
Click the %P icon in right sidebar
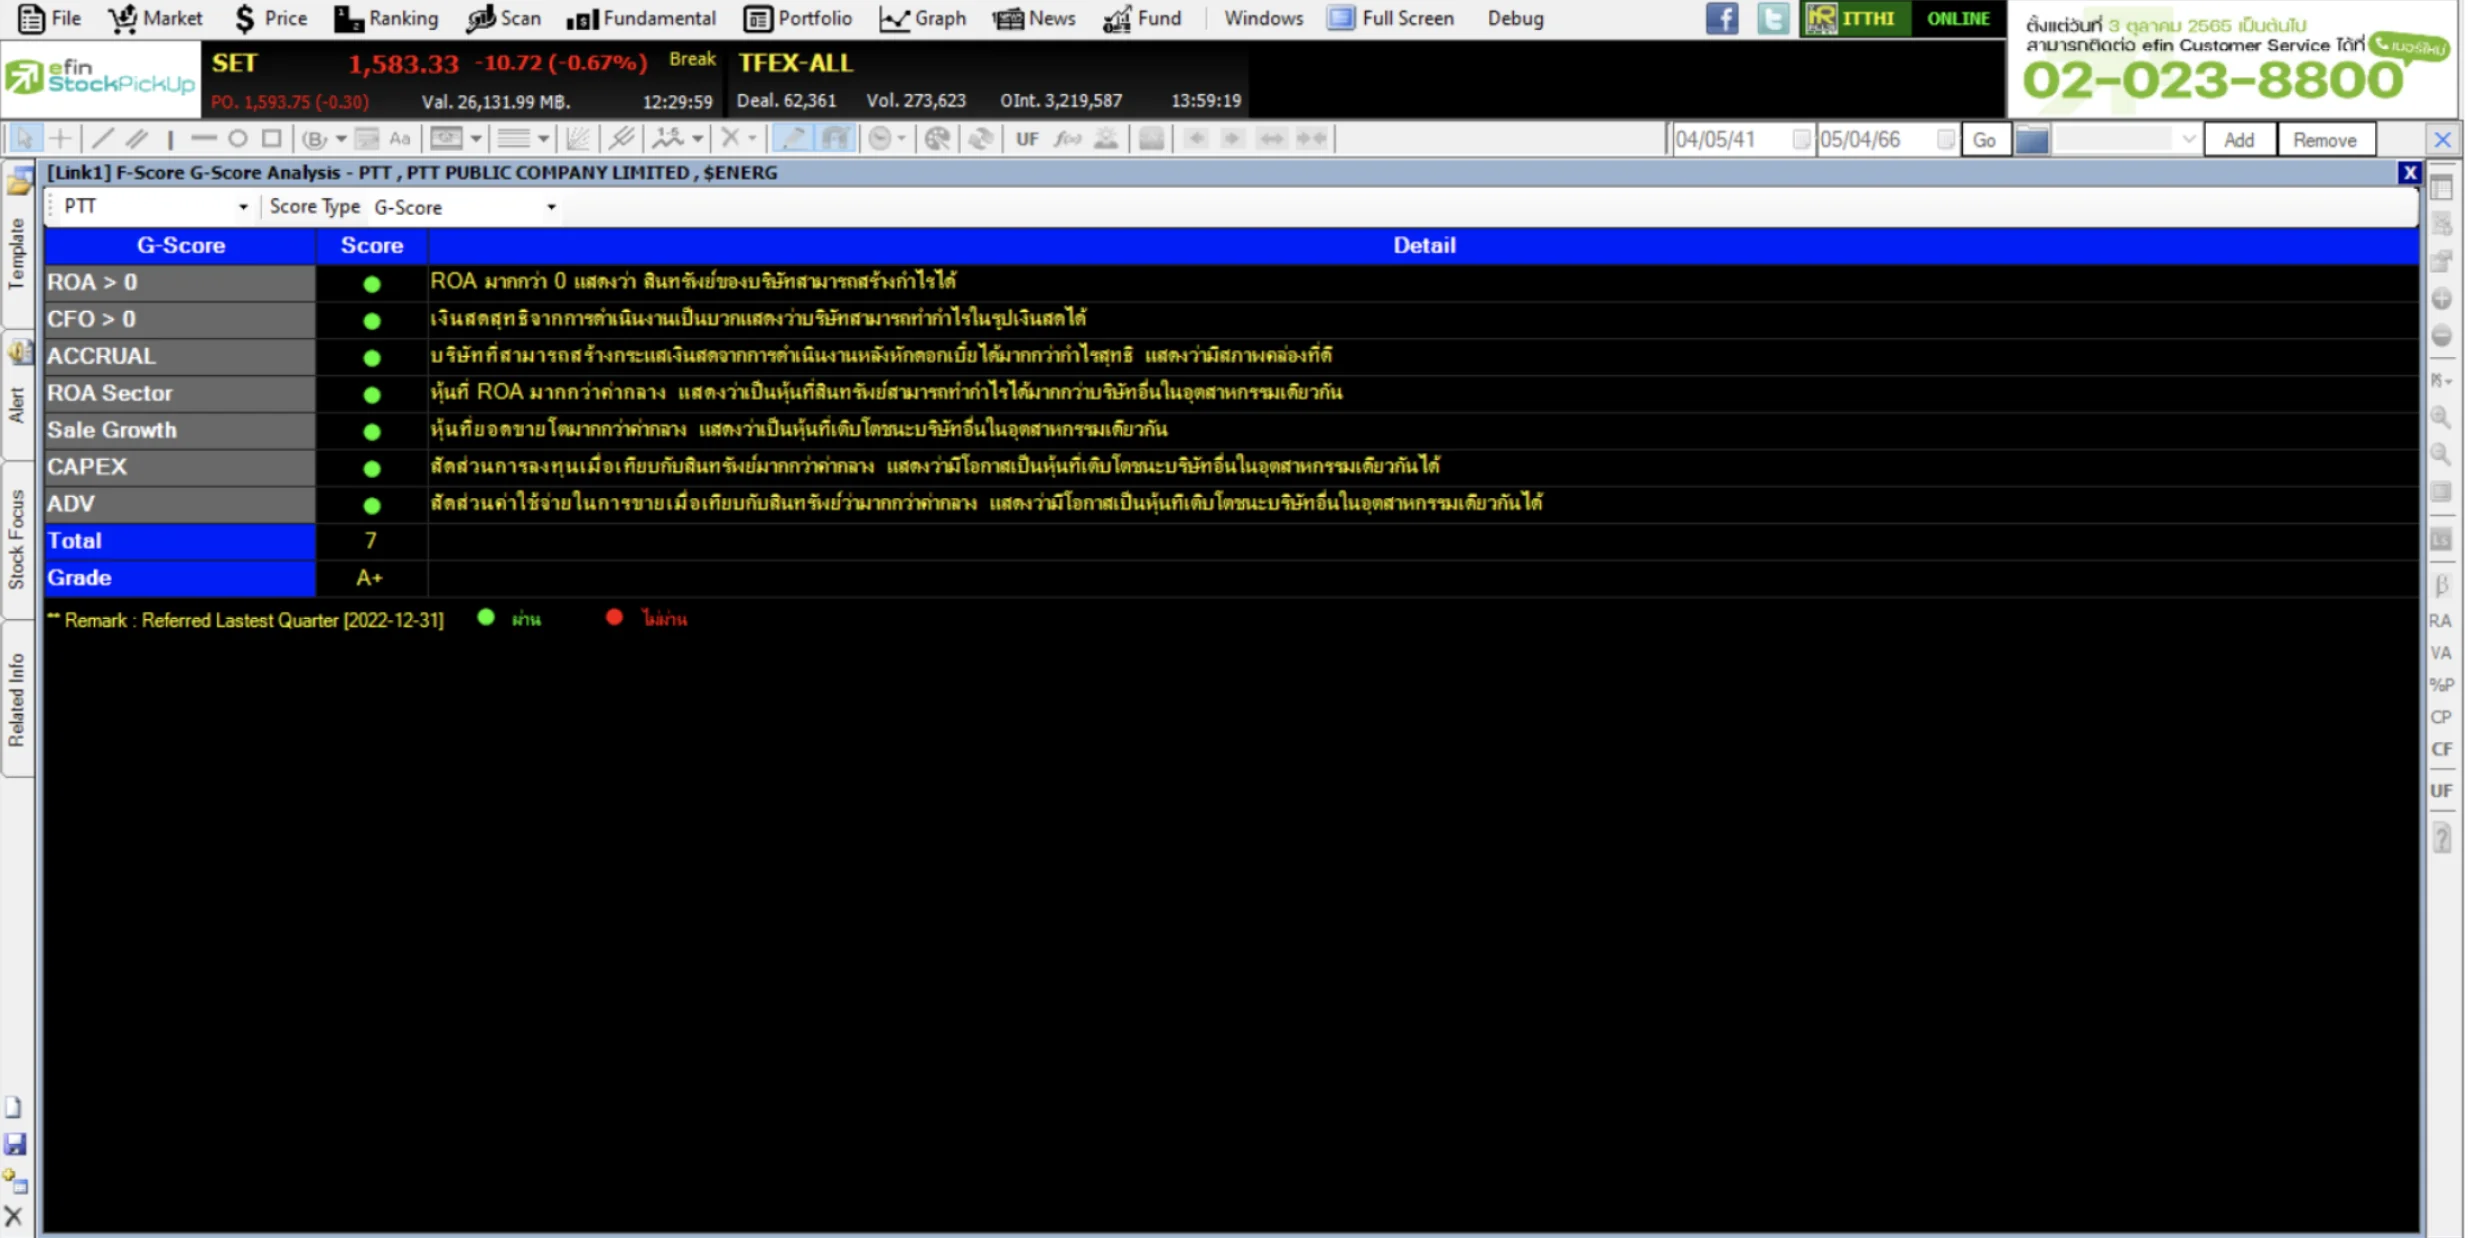2440,685
